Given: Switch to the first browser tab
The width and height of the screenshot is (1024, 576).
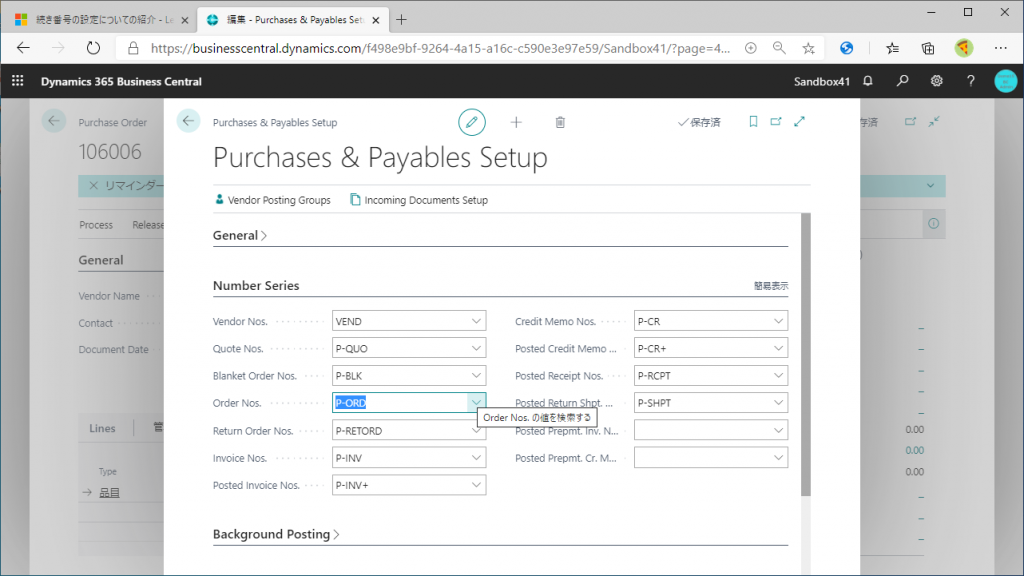Looking at the screenshot, I should pos(103,20).
